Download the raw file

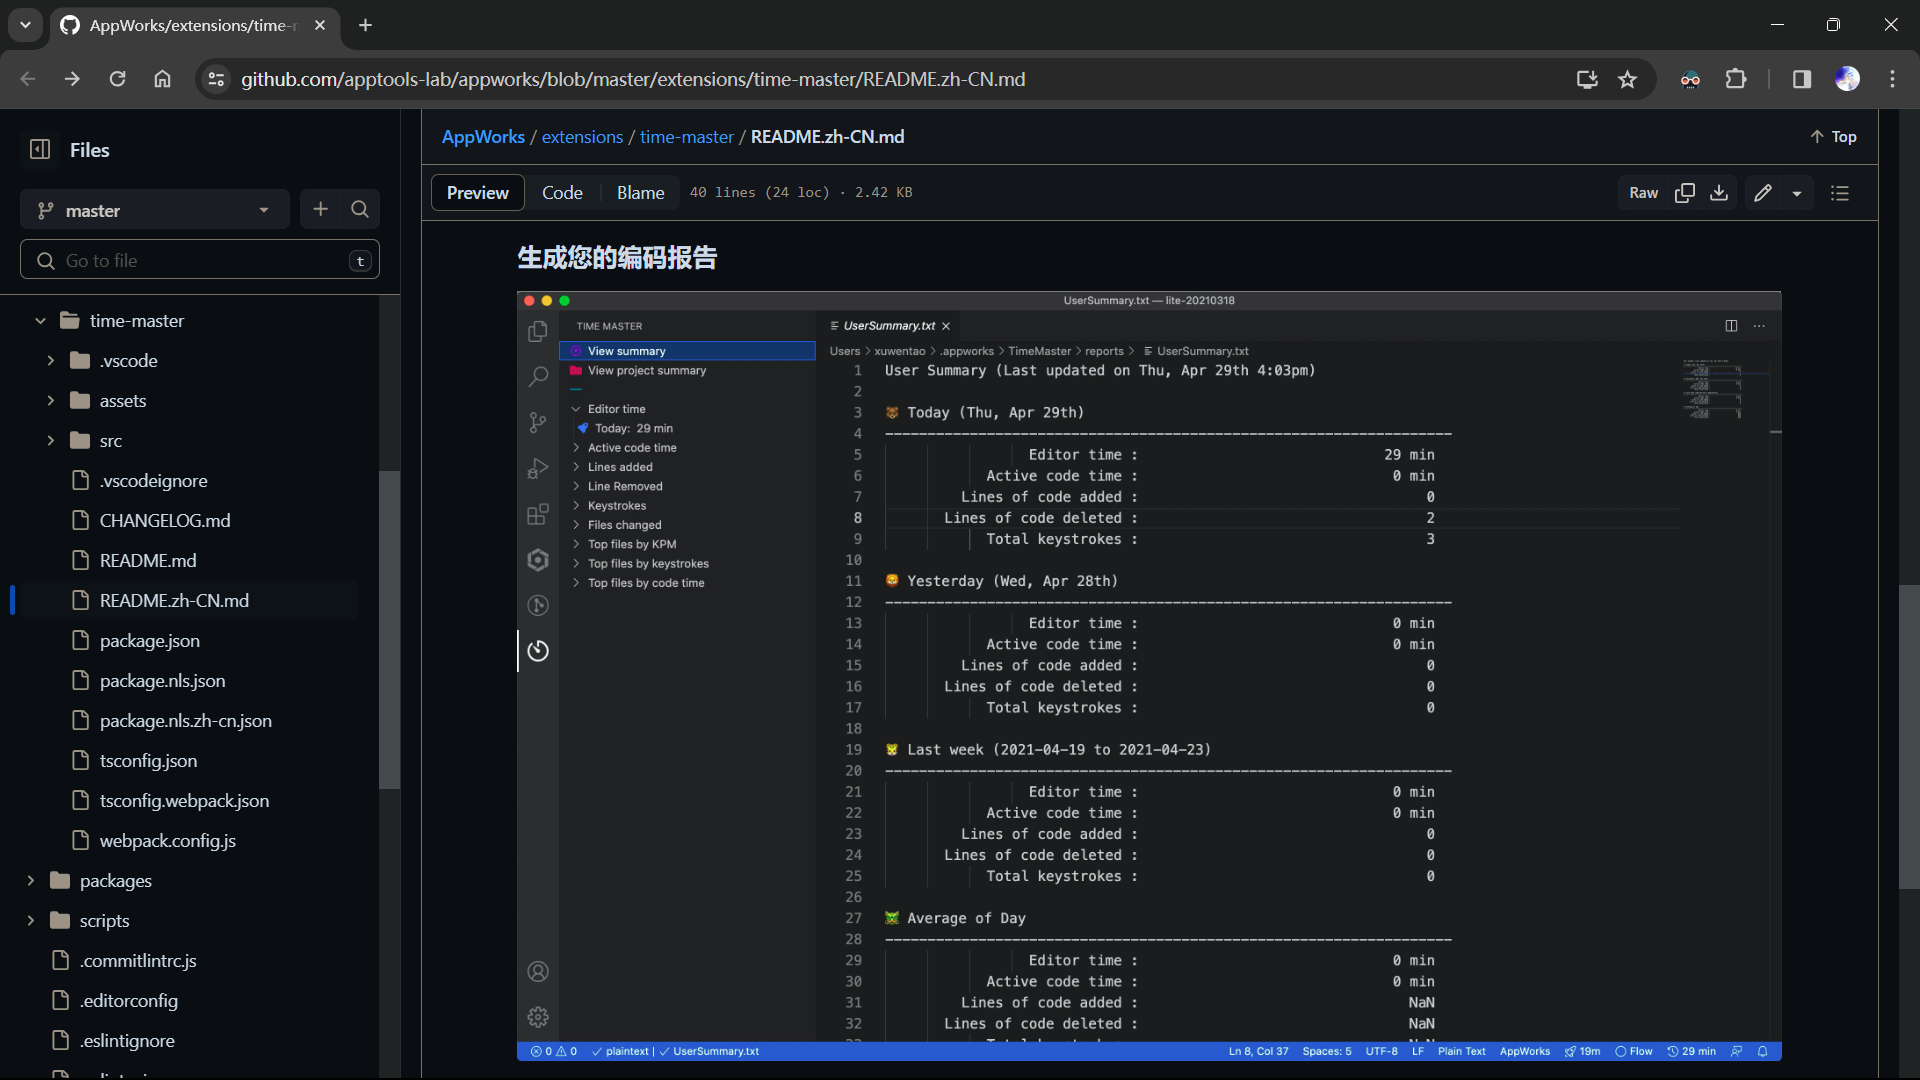click(1719, 193)
